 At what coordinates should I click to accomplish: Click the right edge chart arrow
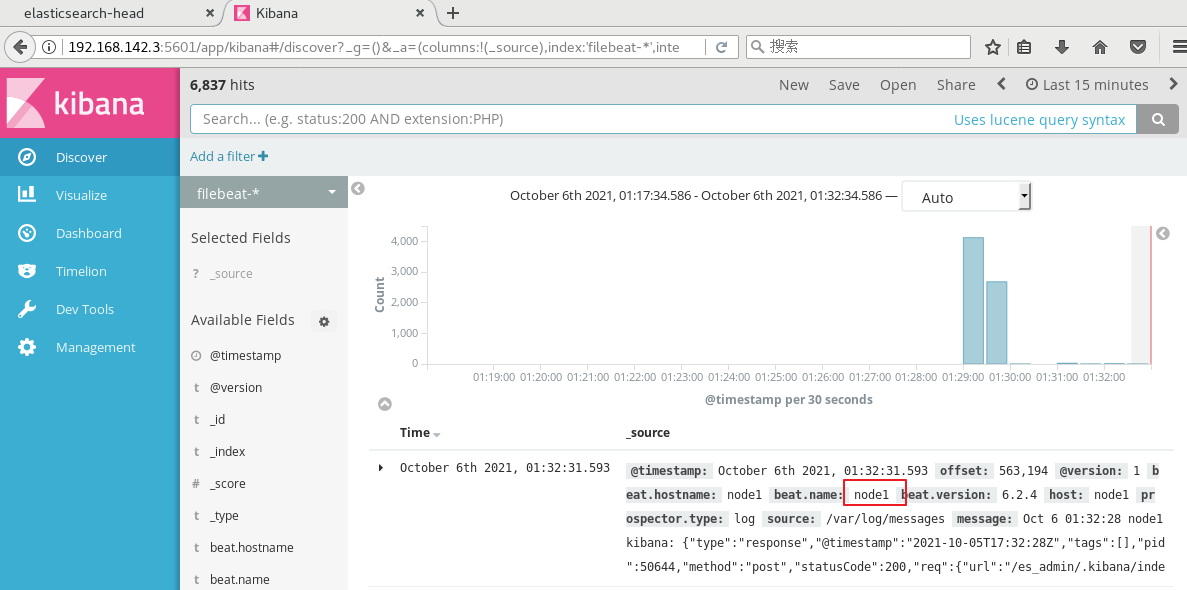click(x=1164, y=233)
